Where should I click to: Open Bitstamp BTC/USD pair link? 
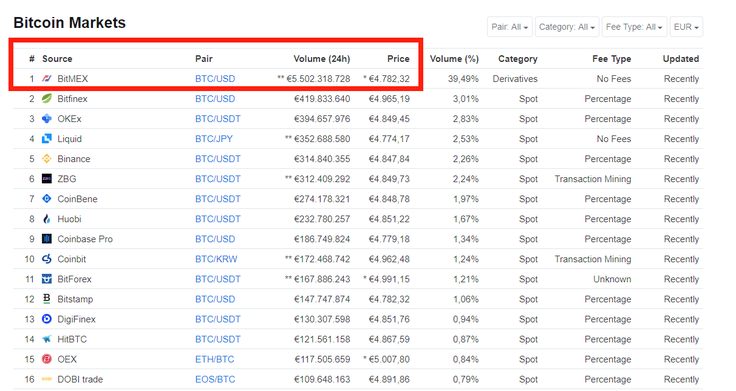tap(215, 299)
